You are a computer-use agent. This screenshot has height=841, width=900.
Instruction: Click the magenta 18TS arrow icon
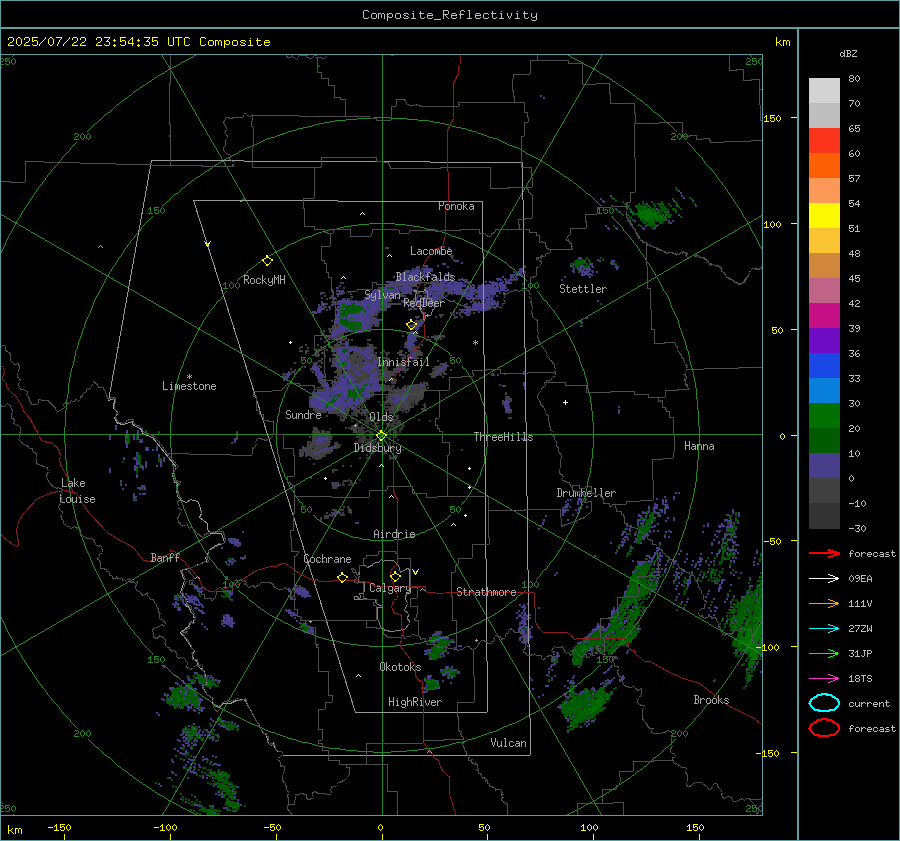[824, 679]
